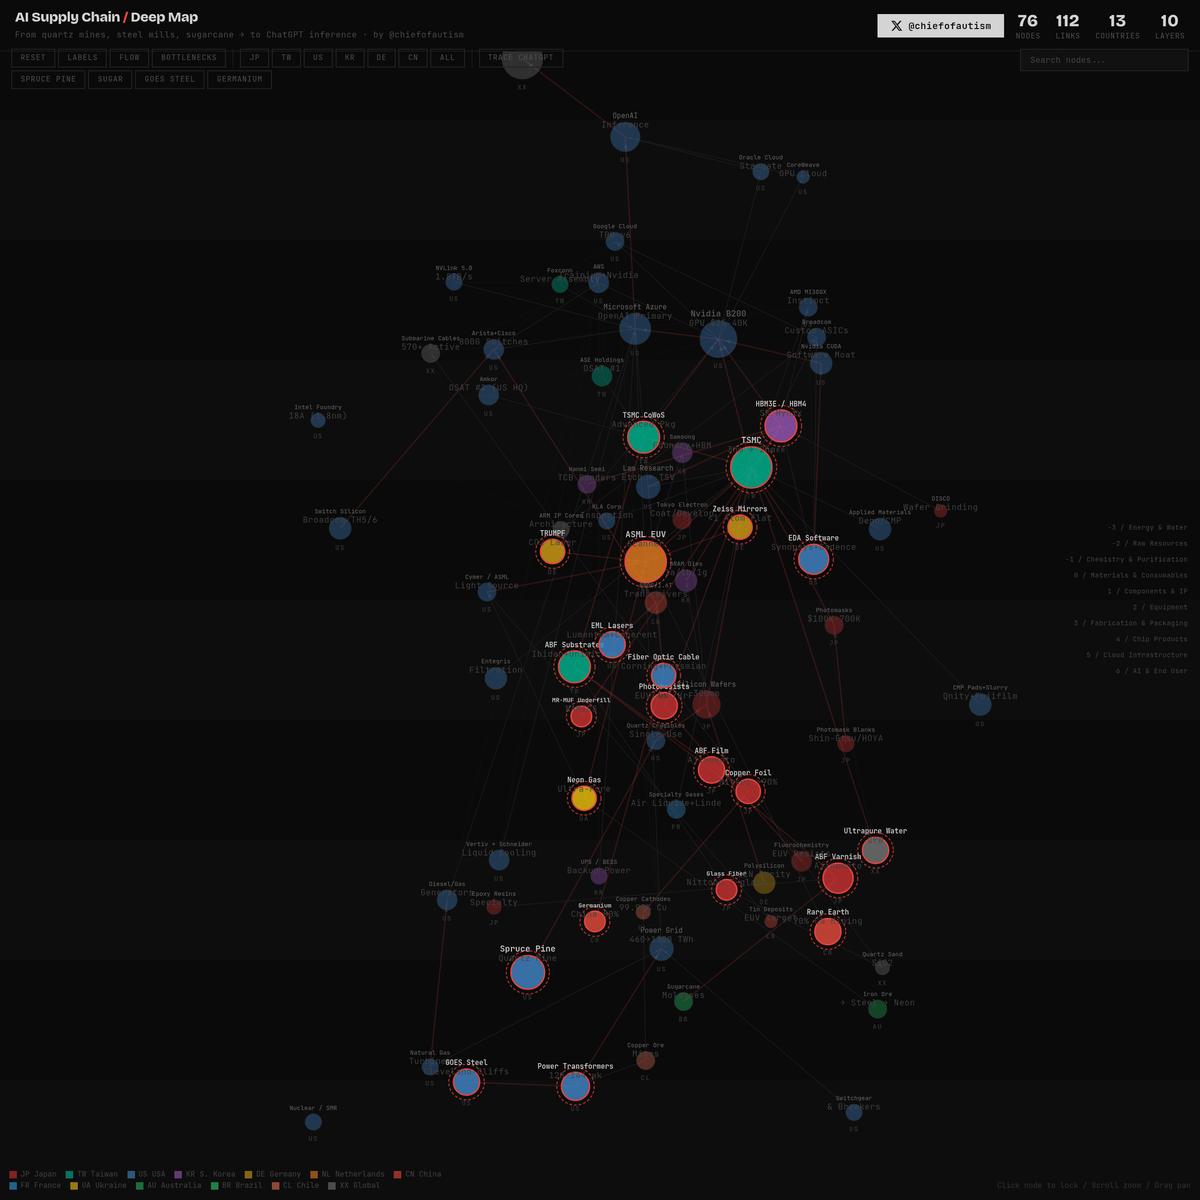Image resolution: width=1200 pixels, height=1200 pixels.
Task: Select the TSMC CoWoS node
Action: pyautogui.click(x=643, y=437)
